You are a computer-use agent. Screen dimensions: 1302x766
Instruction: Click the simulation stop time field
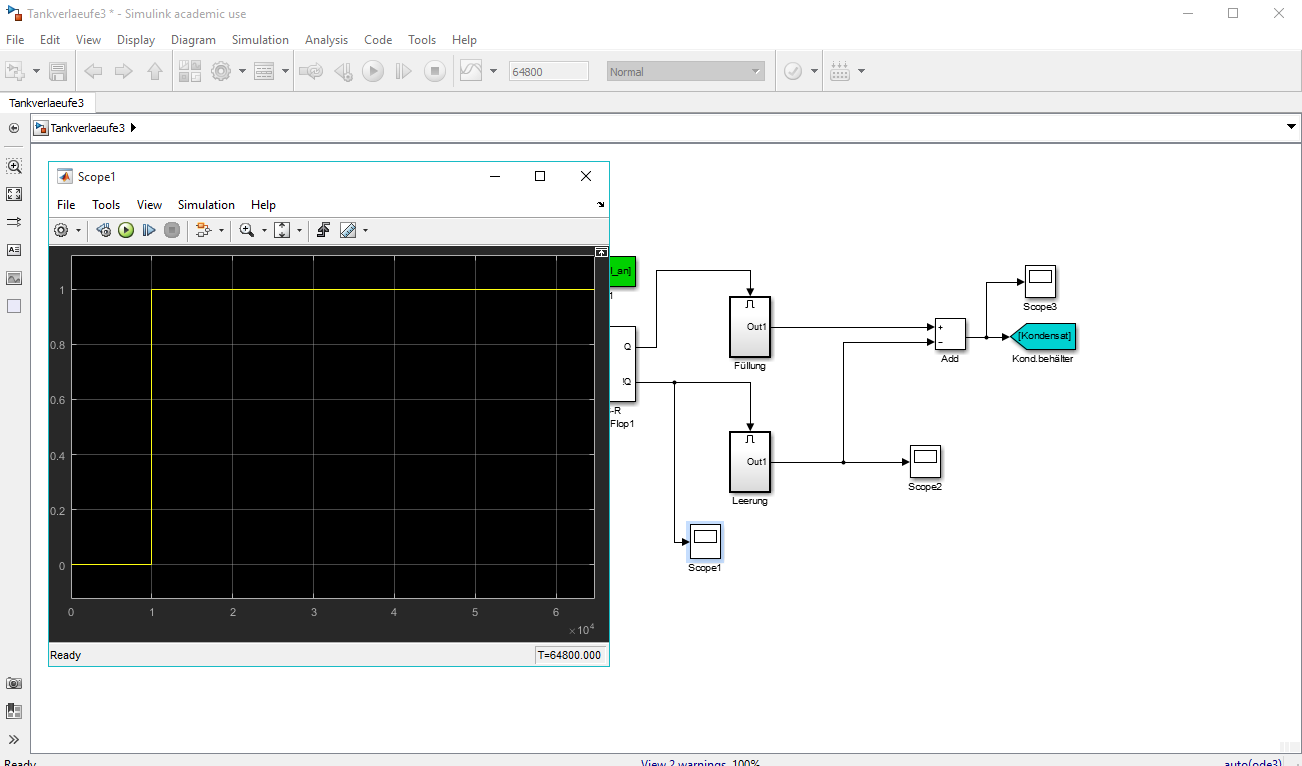click(x=548, y=72)
